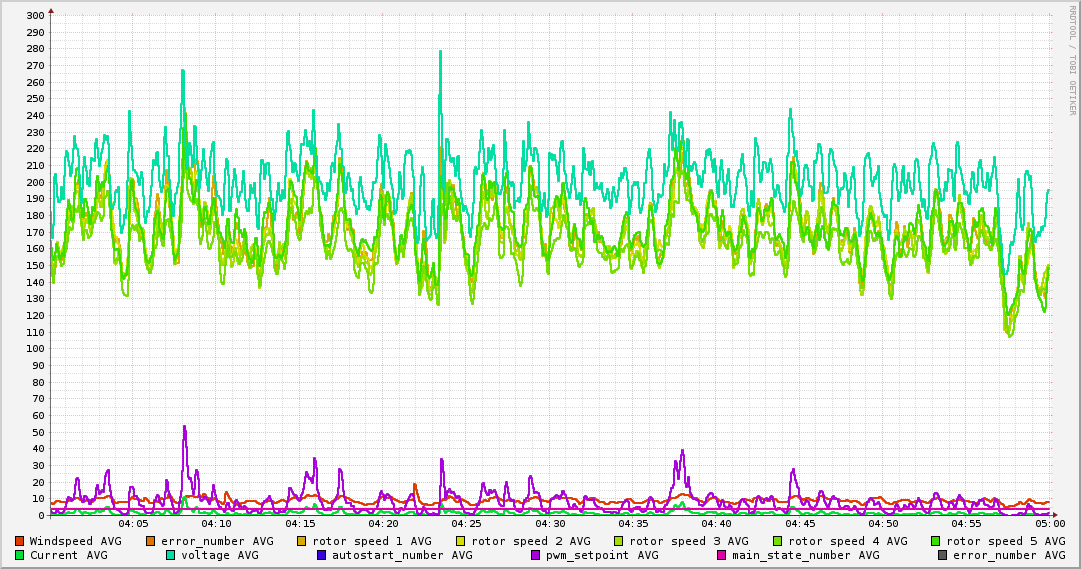Viewport: 1081px width, 569px height.
Task: Click the 'rotor speed 3 AVG' legend label
Action: click(689, 542)
